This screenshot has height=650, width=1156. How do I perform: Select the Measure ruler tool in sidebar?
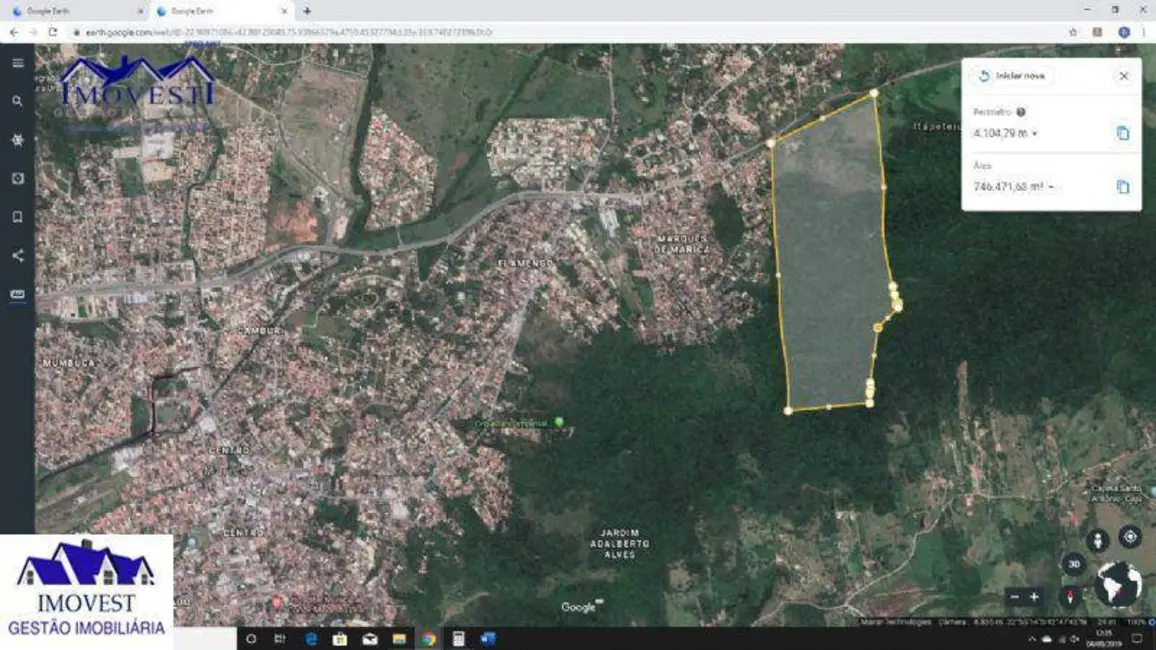coord(18,294)
